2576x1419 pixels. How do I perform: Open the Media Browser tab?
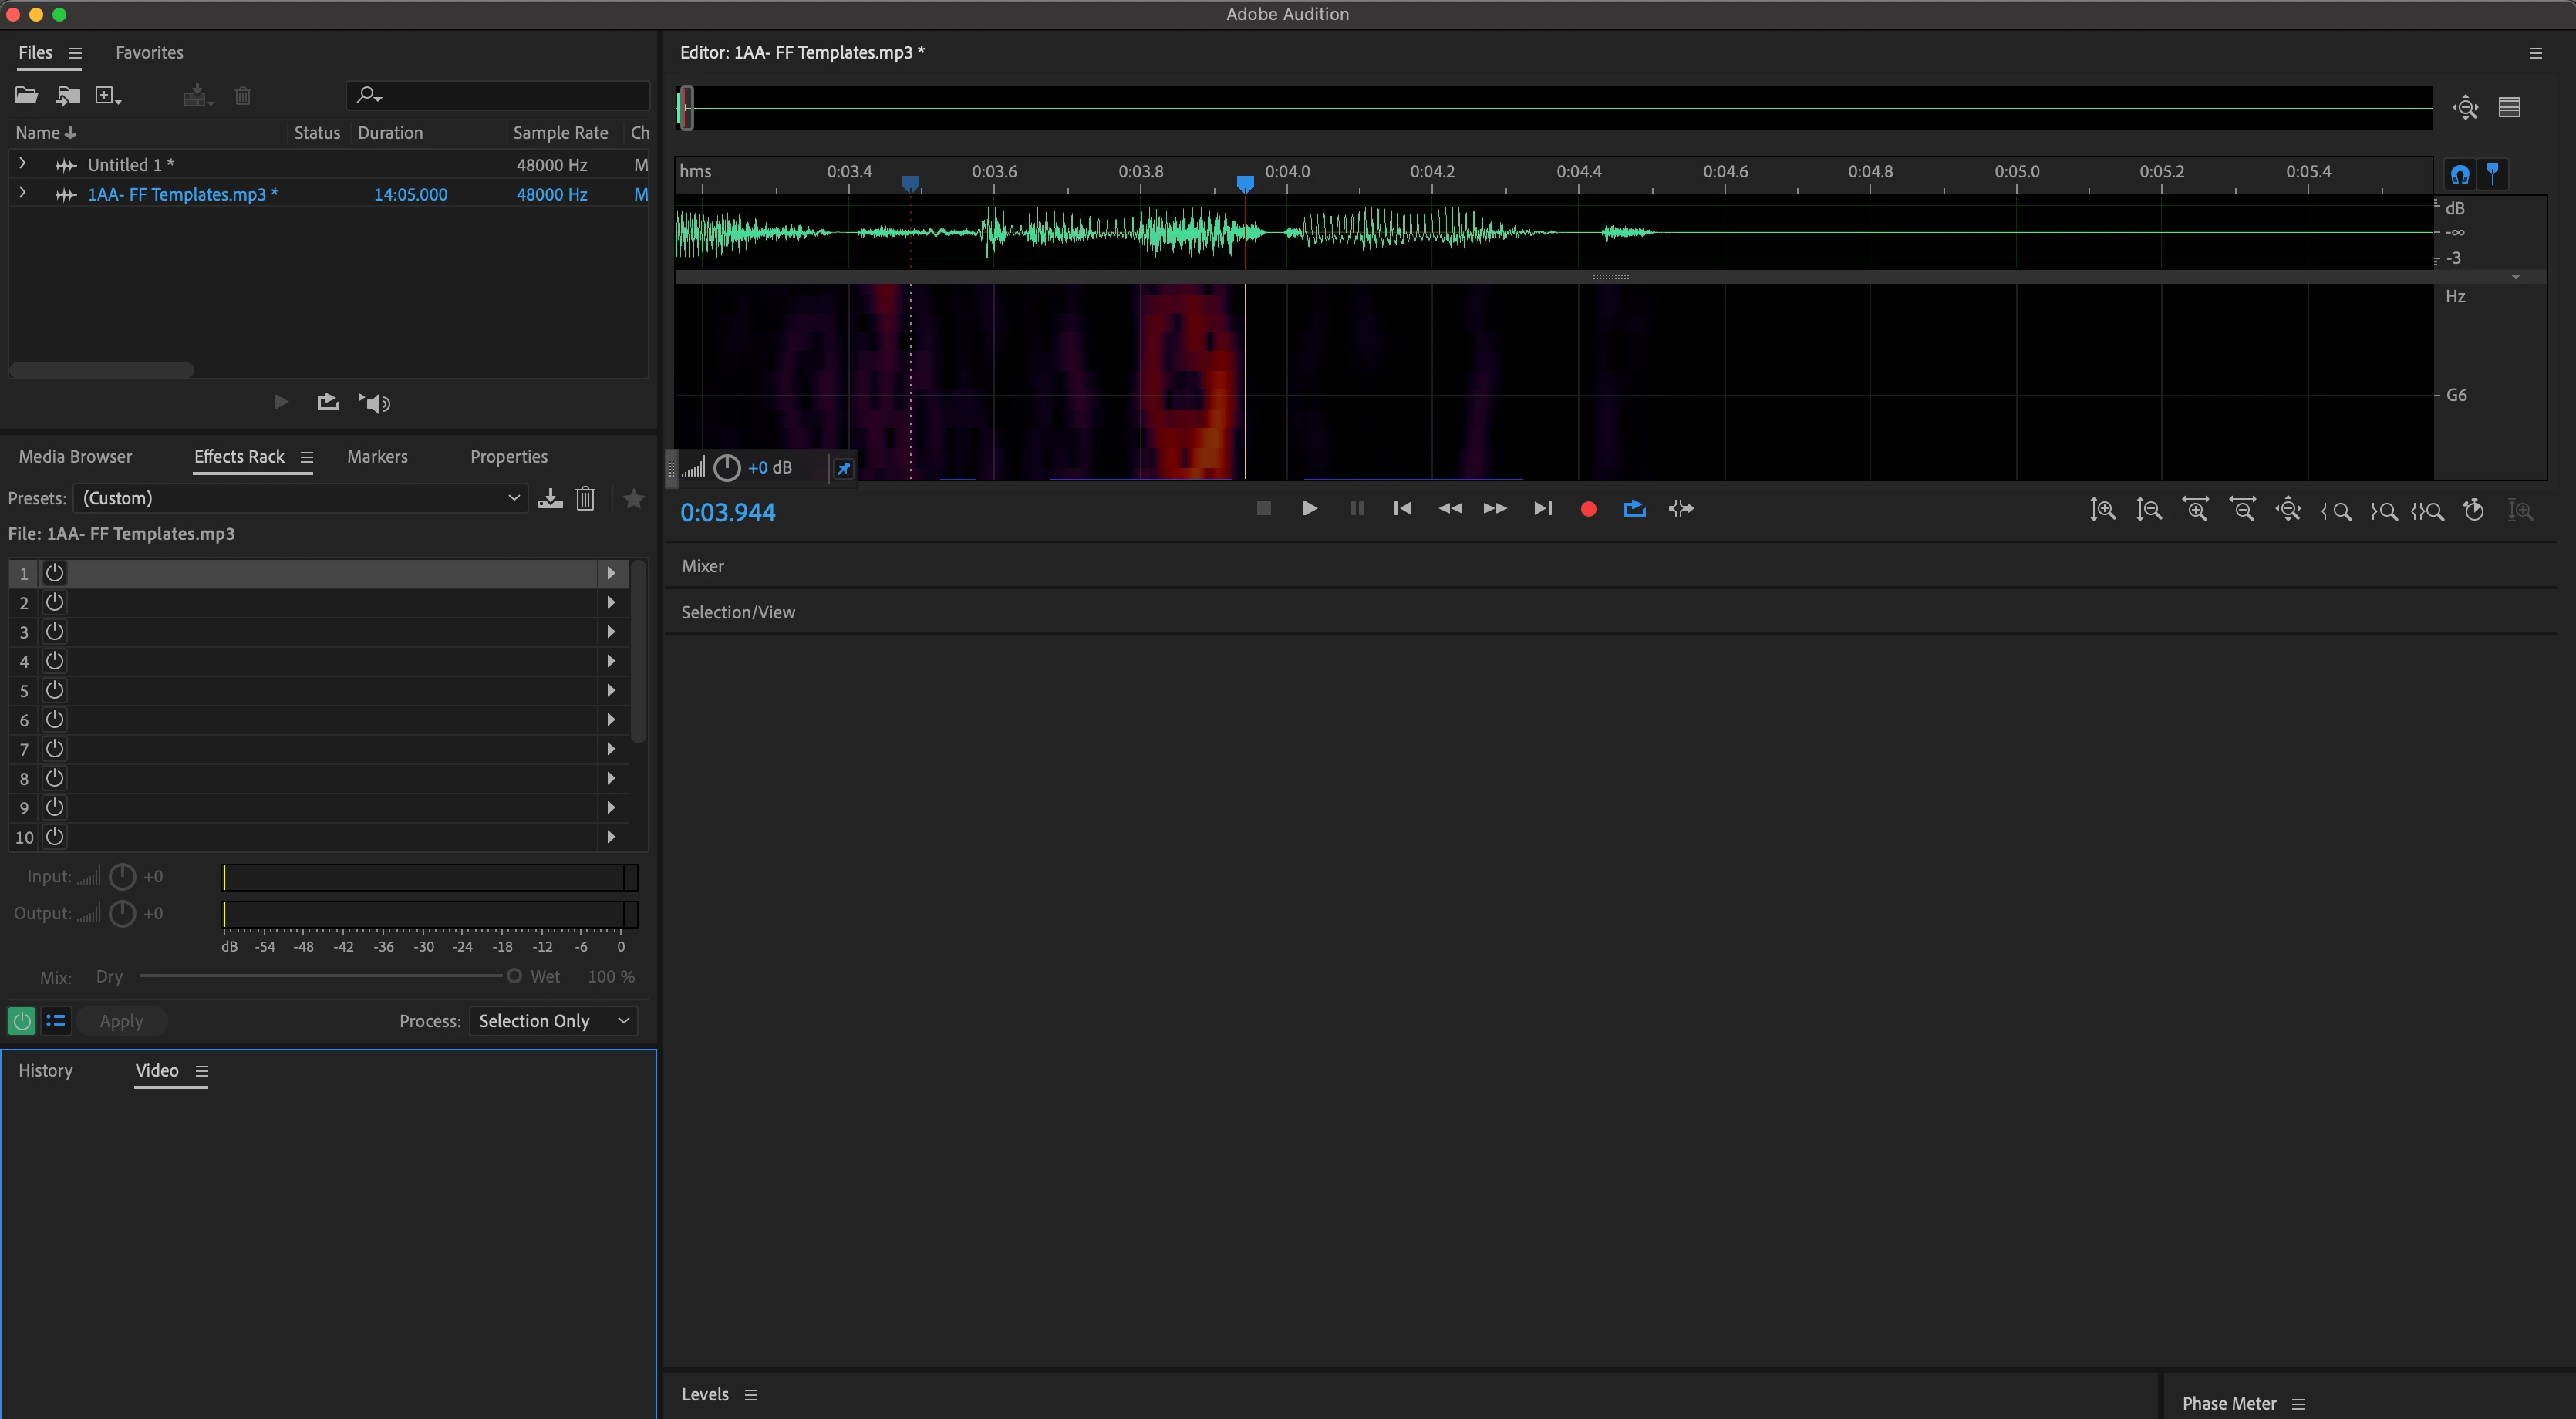click(x=75, y=457)
